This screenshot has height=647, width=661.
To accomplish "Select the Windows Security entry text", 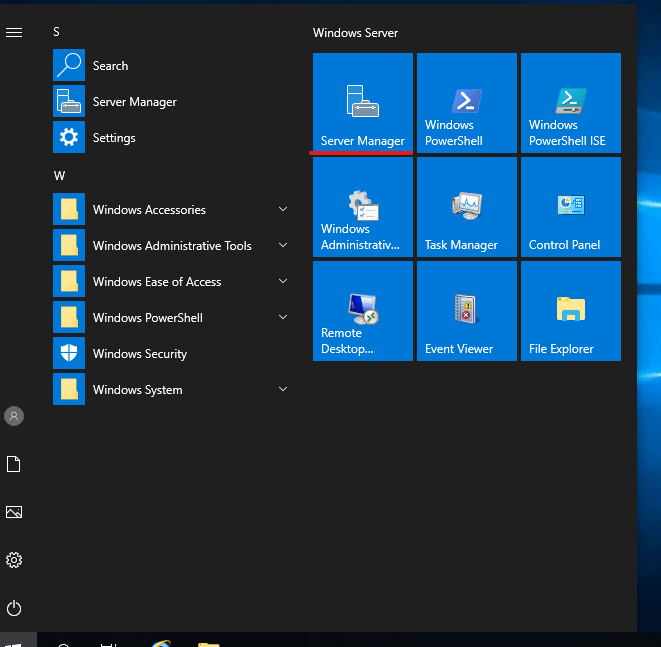I will 140,354.
